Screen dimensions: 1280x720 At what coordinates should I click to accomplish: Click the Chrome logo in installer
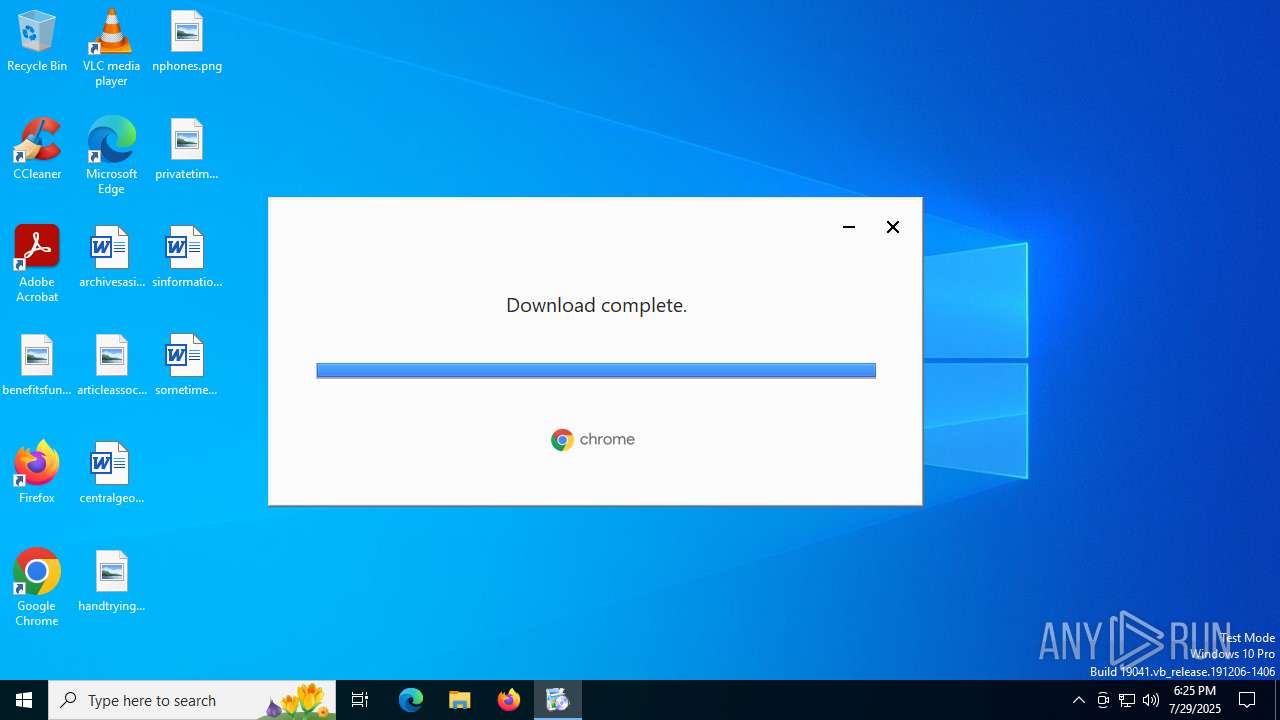[593, 440]
